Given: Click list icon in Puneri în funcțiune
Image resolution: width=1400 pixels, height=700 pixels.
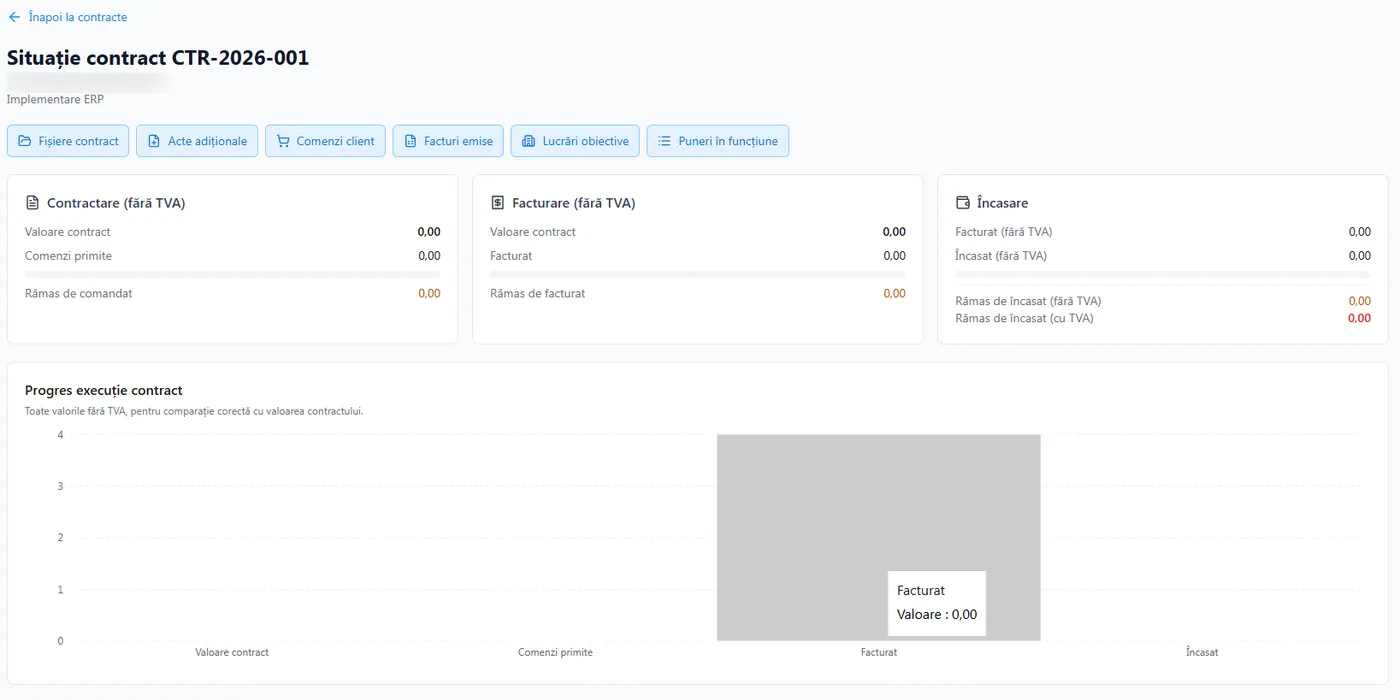Looking at the screenshot, I should [665, 141].
